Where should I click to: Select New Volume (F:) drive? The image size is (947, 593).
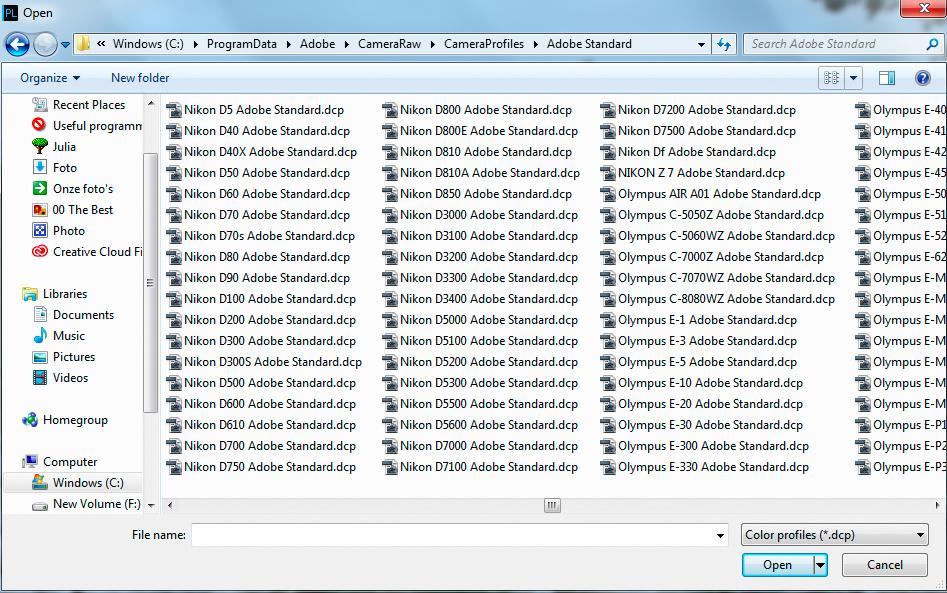[x=86, y=504]
